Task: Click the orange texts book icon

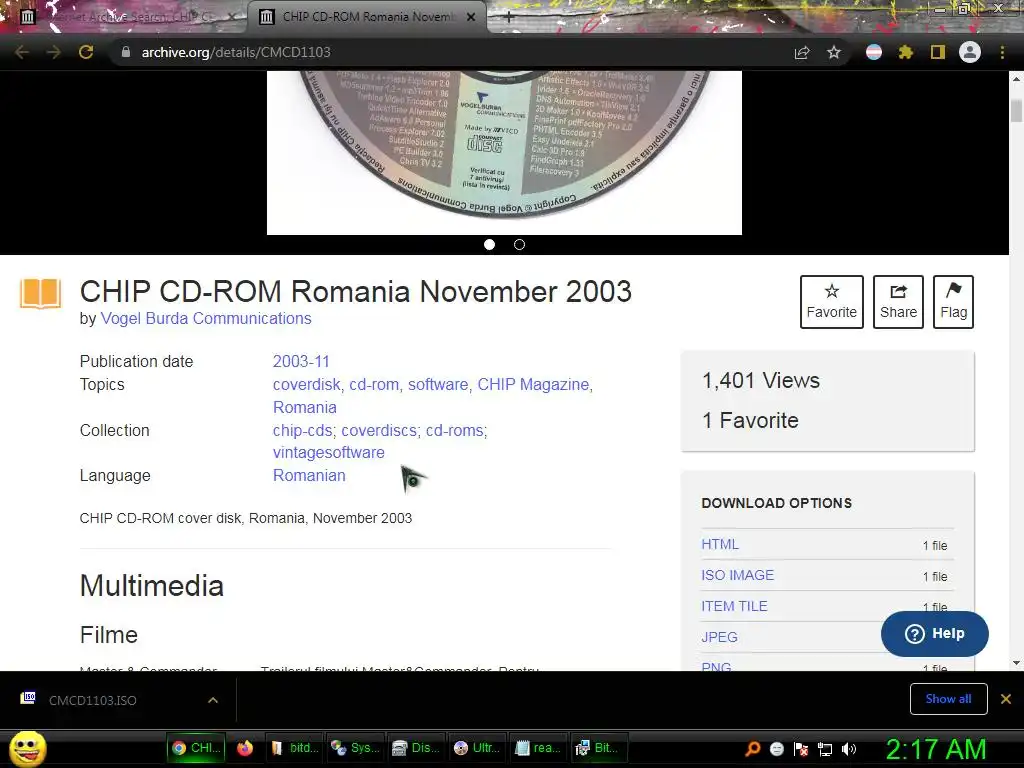Action: pos(40,293)
